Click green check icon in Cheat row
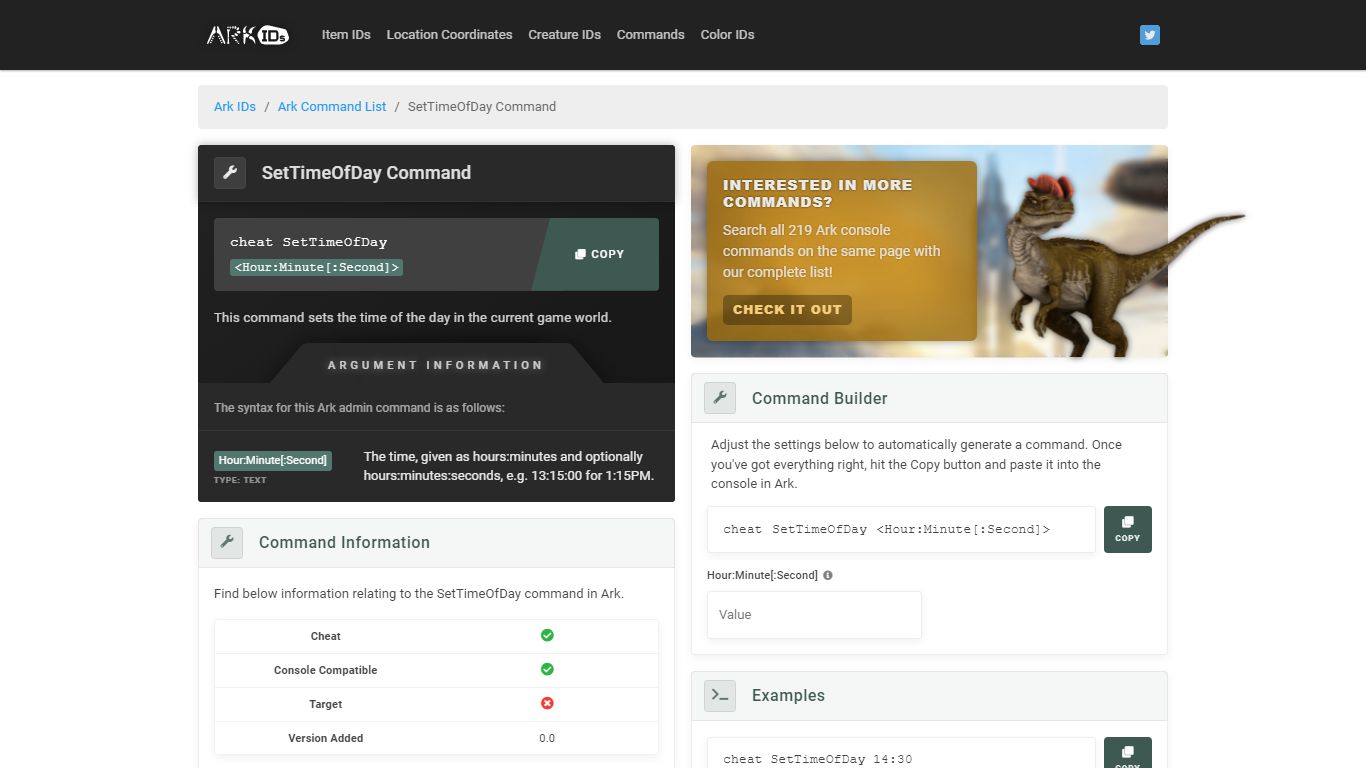 point(547,635)
